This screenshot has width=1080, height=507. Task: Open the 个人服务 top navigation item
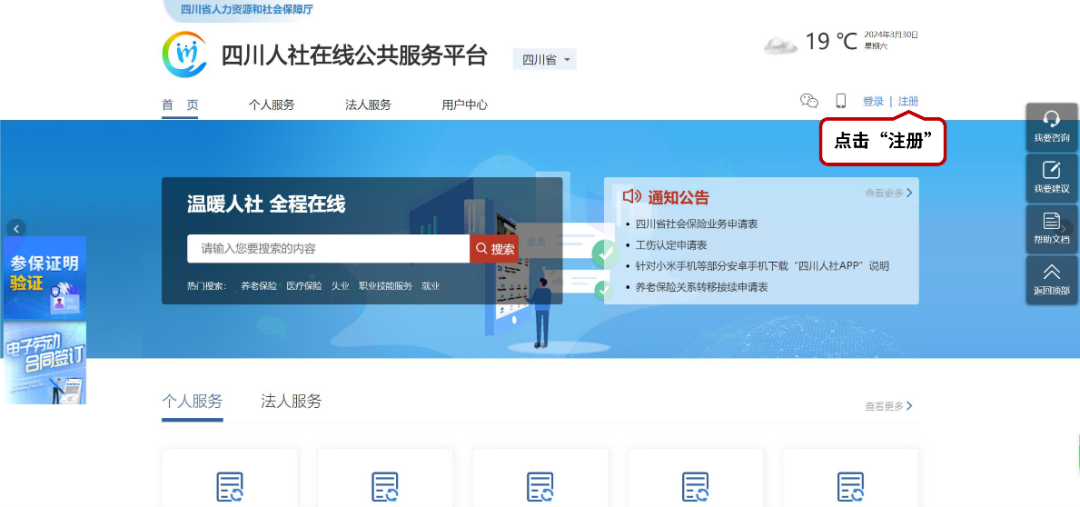(271, 105)
